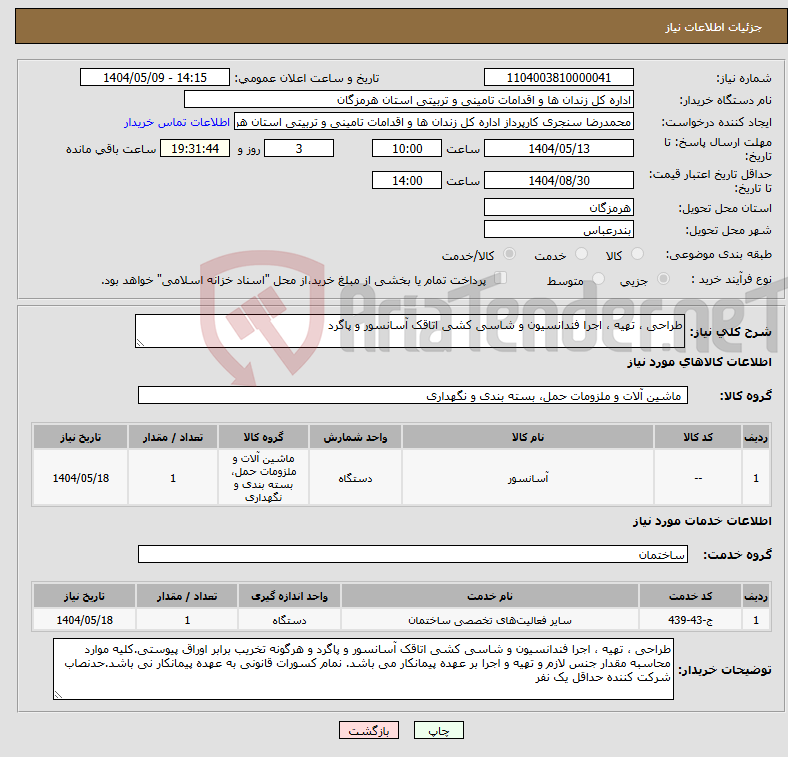Click the واحد شمارش column header
The width and height of the screenshot is (788, 757).
[x=355, y=437]
